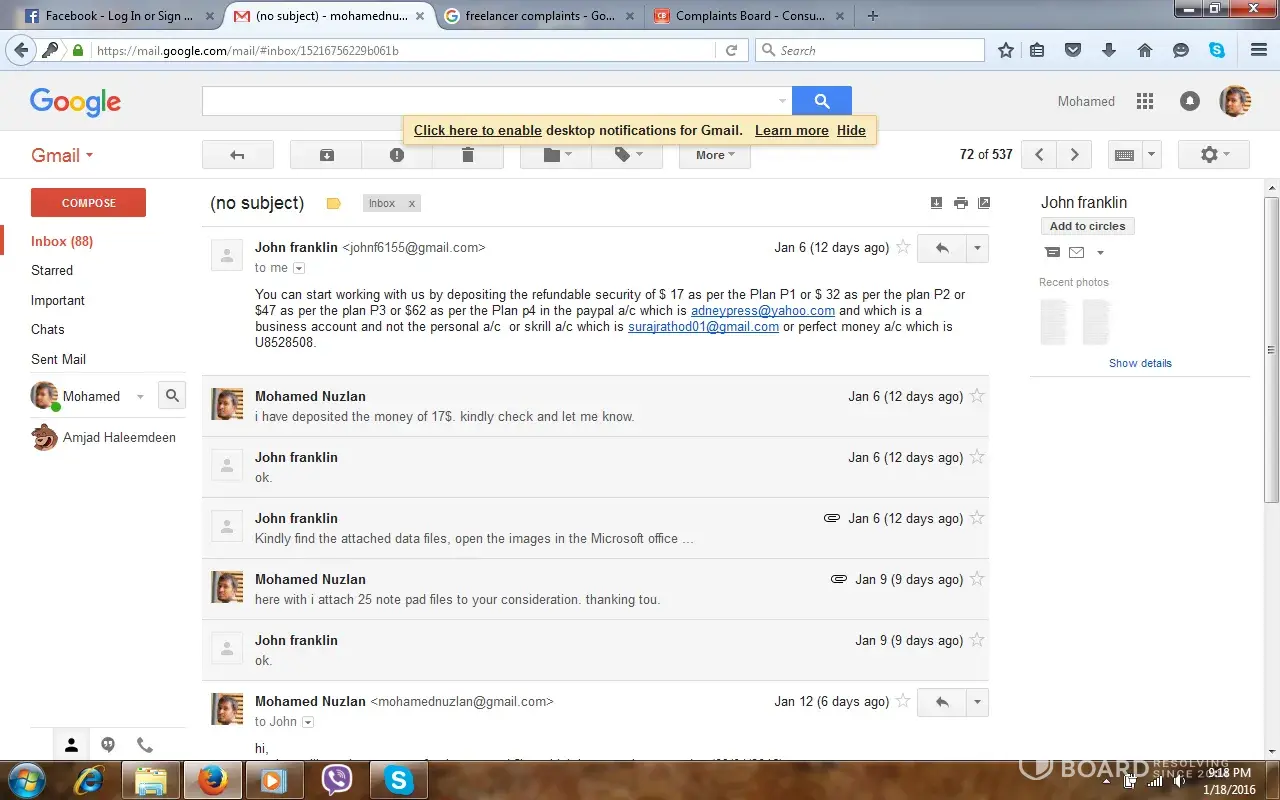Open the More dropdown in toolbar
The image size is (1280, 800).
[x=714, y=155]
